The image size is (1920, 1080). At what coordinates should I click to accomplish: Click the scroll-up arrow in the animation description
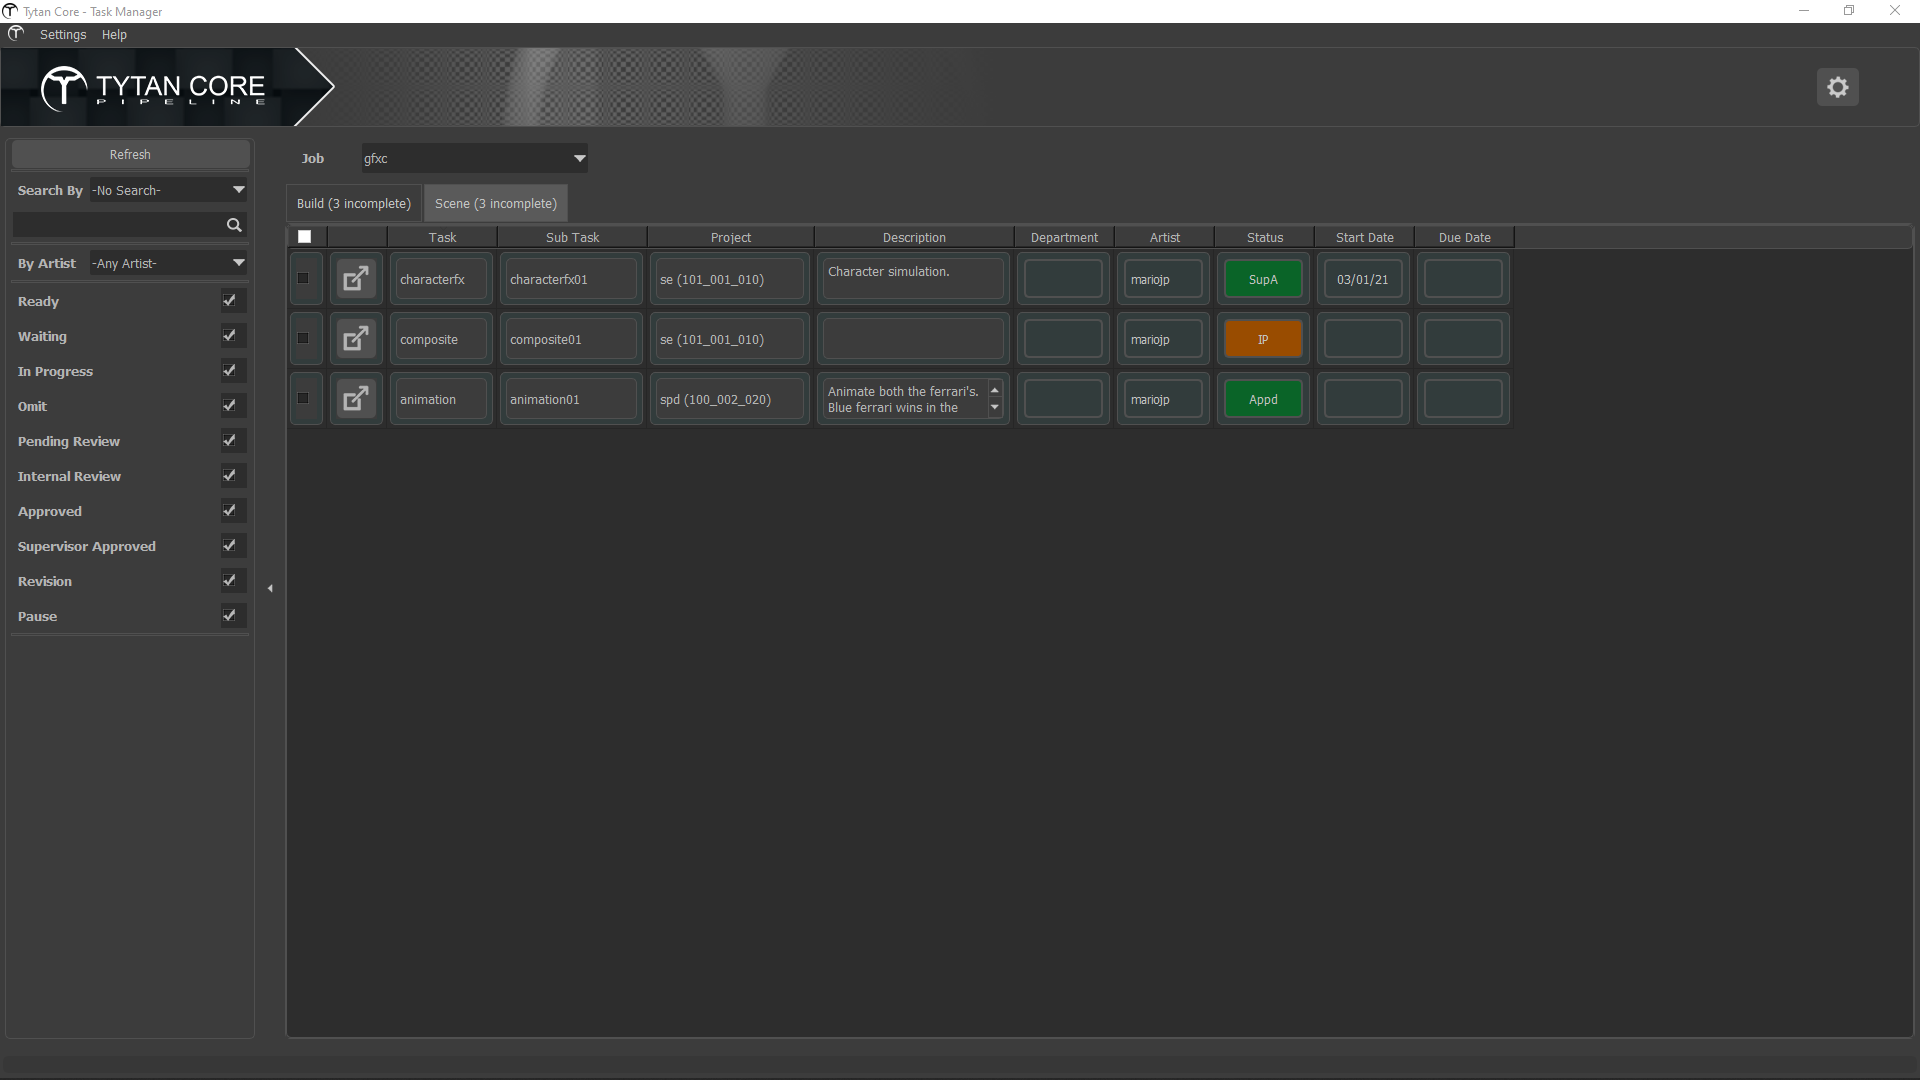[995, 390]
